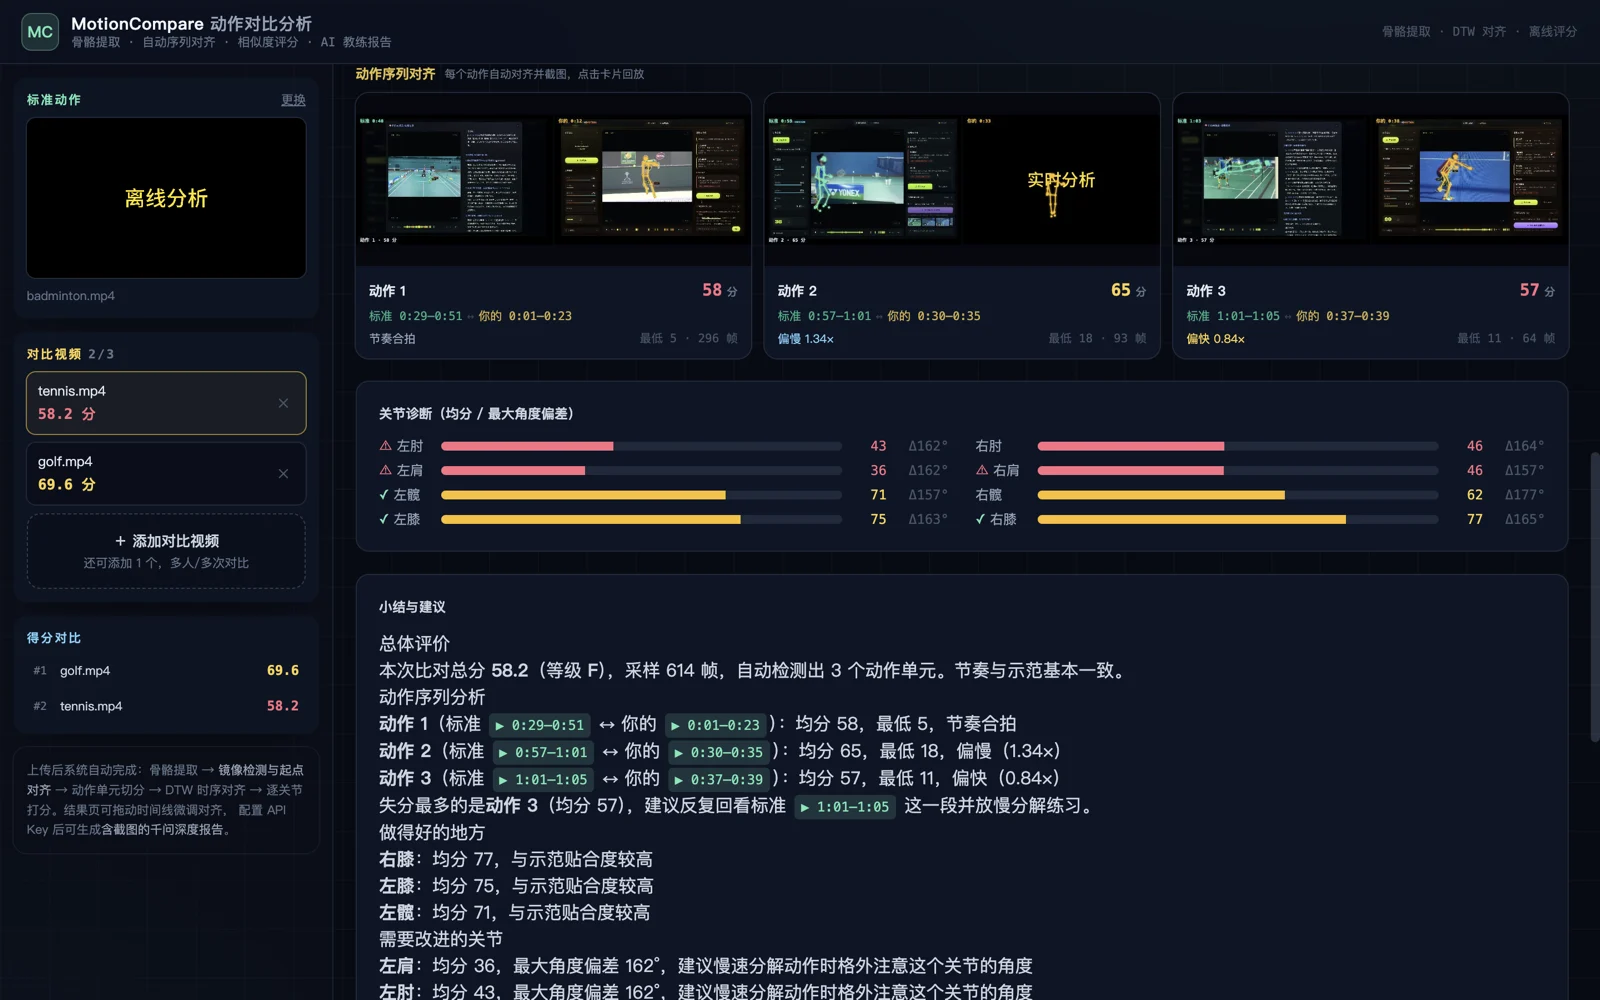Viewport: 1600px width, 1000px height.
Task: Click 节奏合拍 label in 动作 1 card
Action: coord(392,339)
